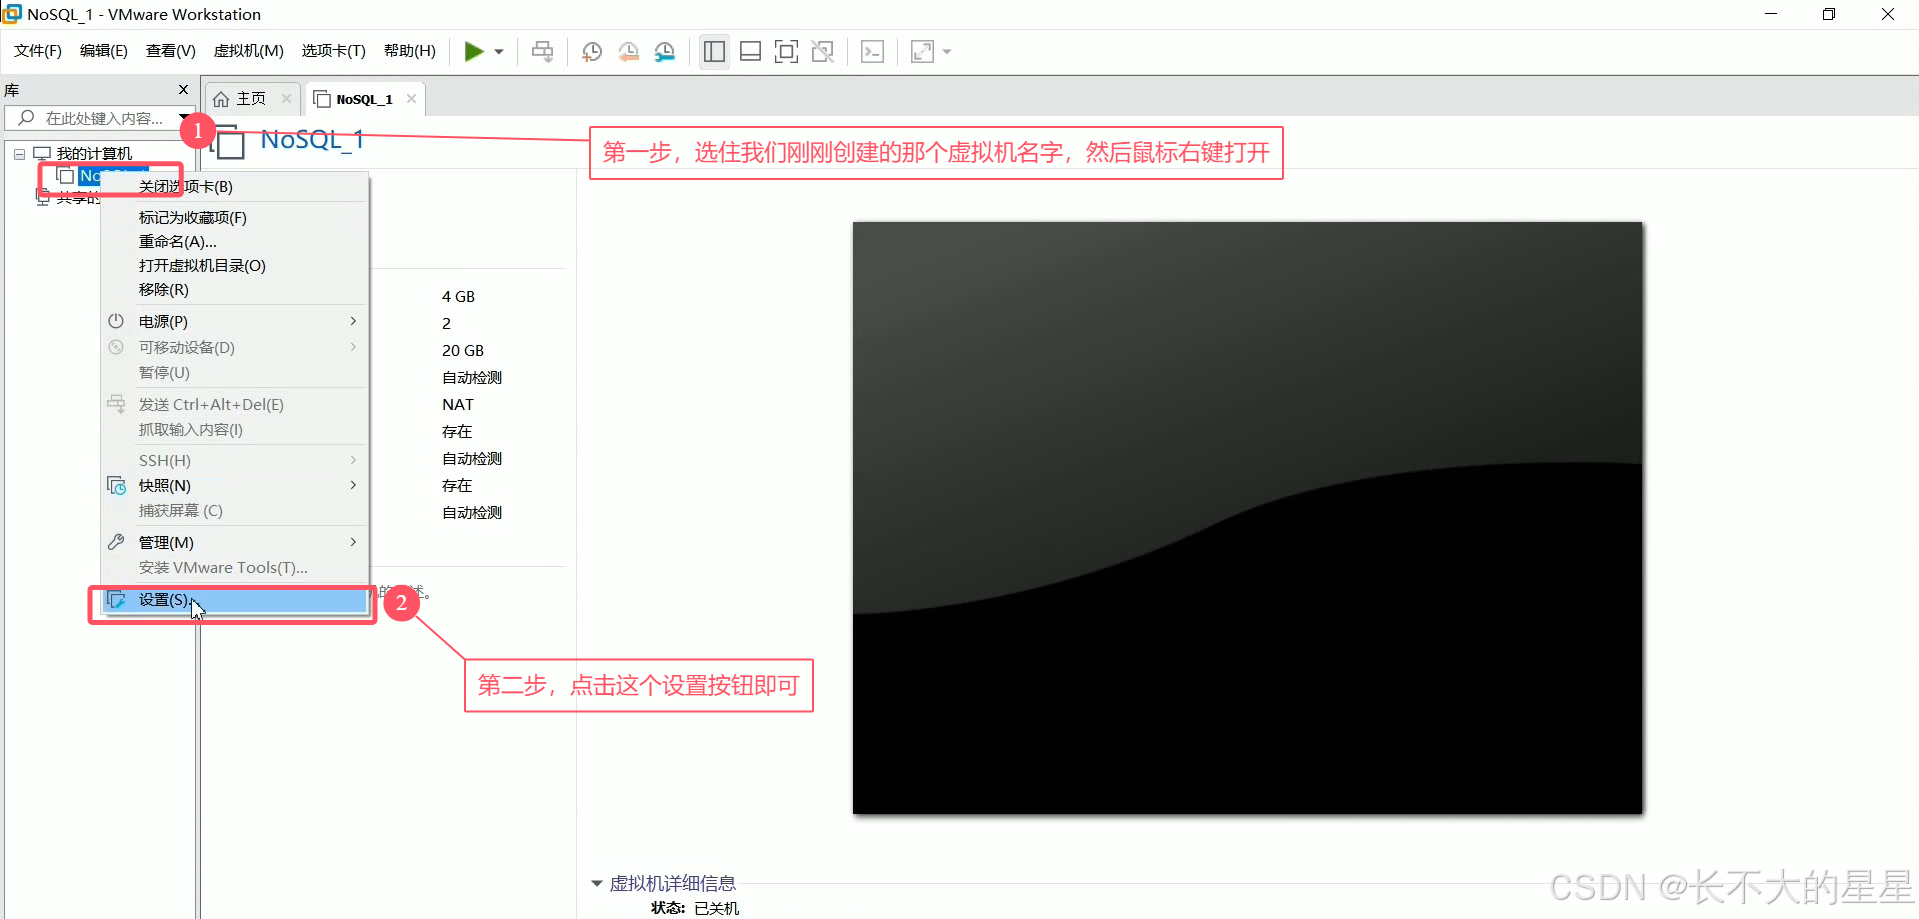Click the 暂停(U) menu entry
Screen dimensions: 1919x919
(x=235, y=373)
